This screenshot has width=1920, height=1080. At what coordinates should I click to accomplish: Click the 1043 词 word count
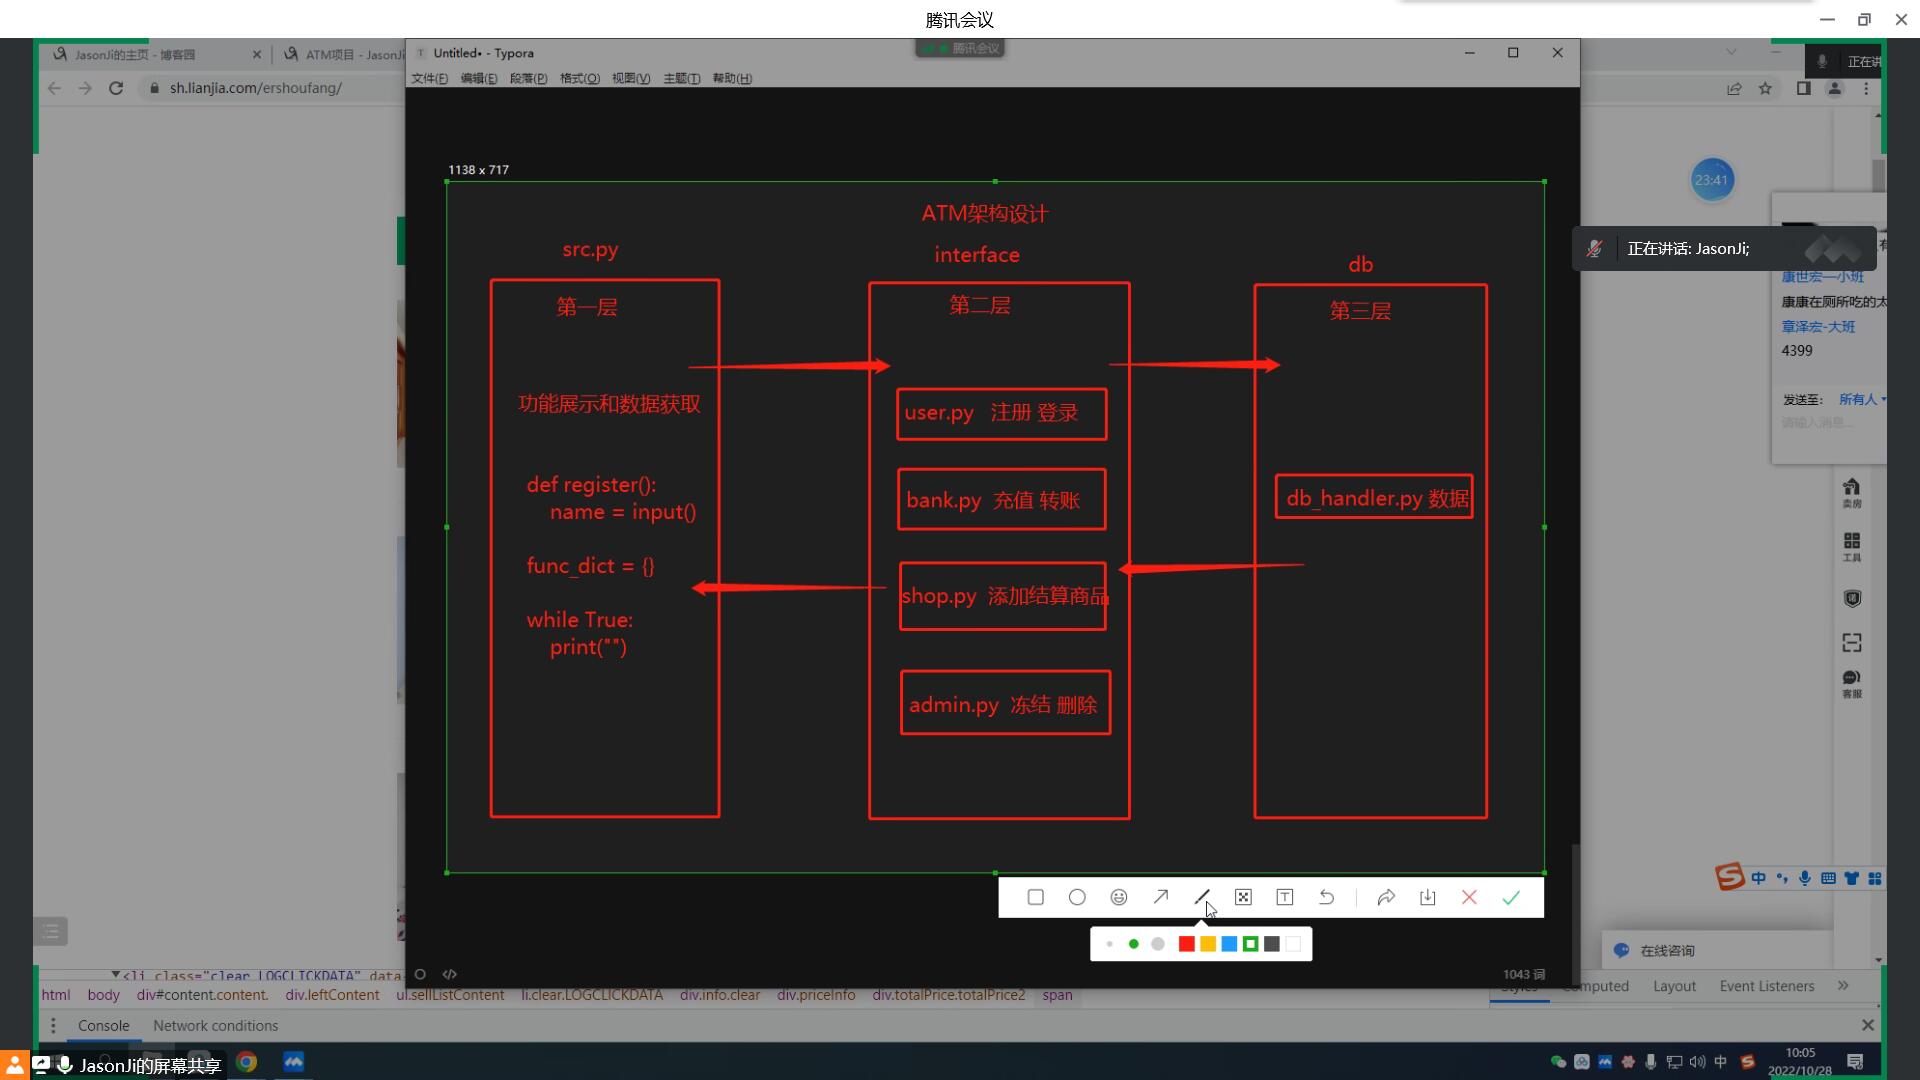1524,974
